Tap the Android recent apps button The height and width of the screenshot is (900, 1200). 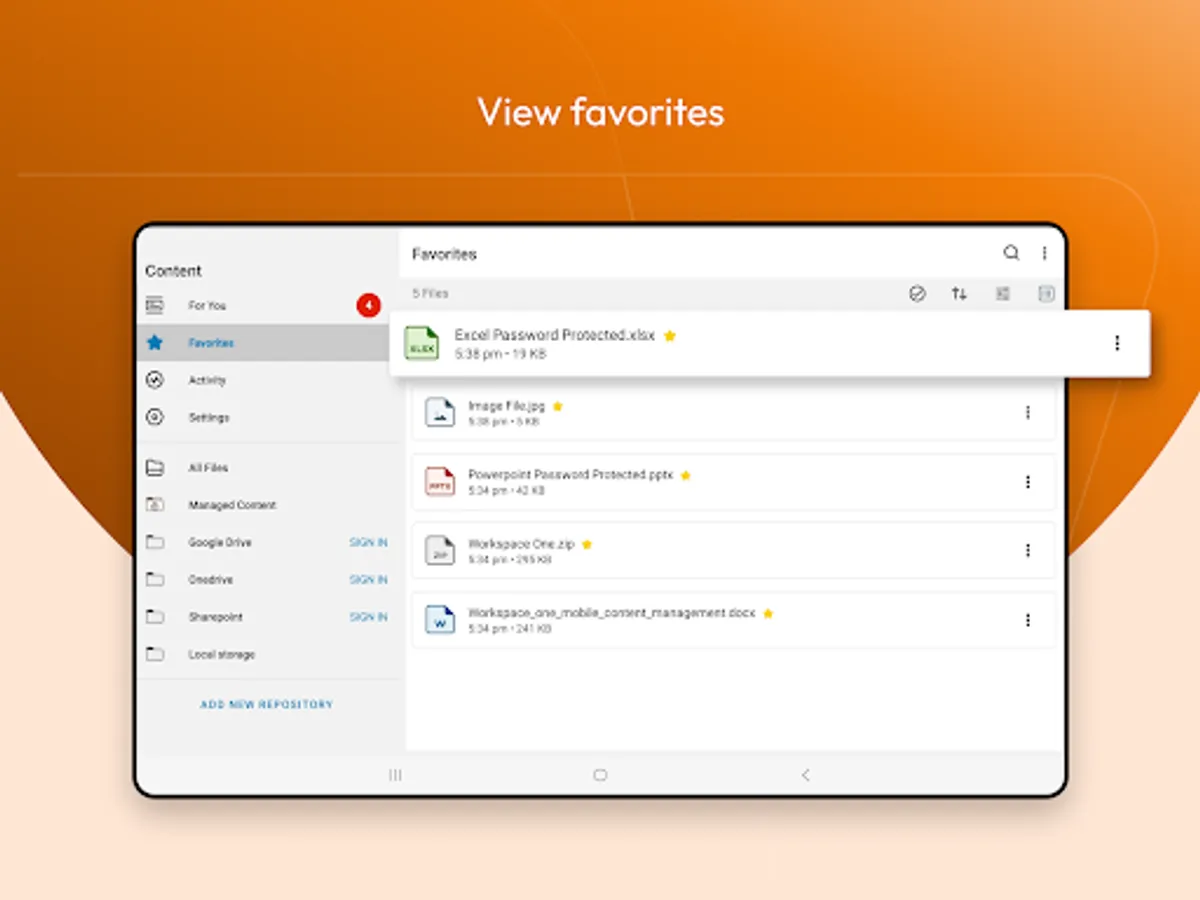pyautogui.click(x=395, y=774)
